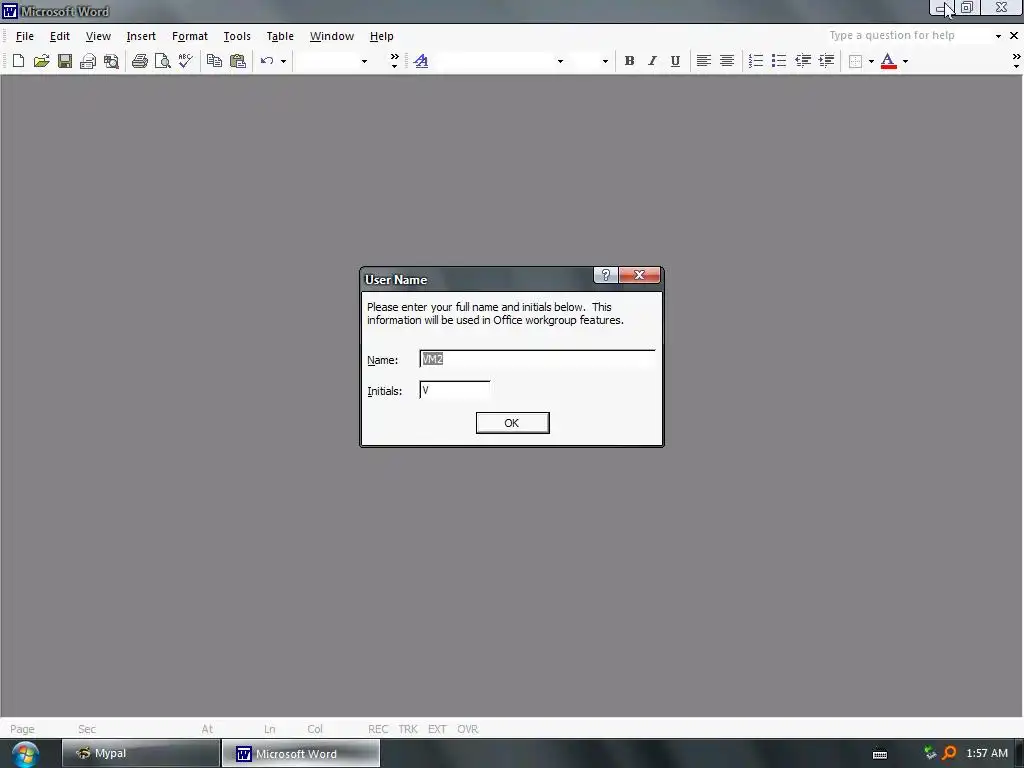Open the Tools menu
Viewport: 1024px width, 768px height.
click(237, 36)
